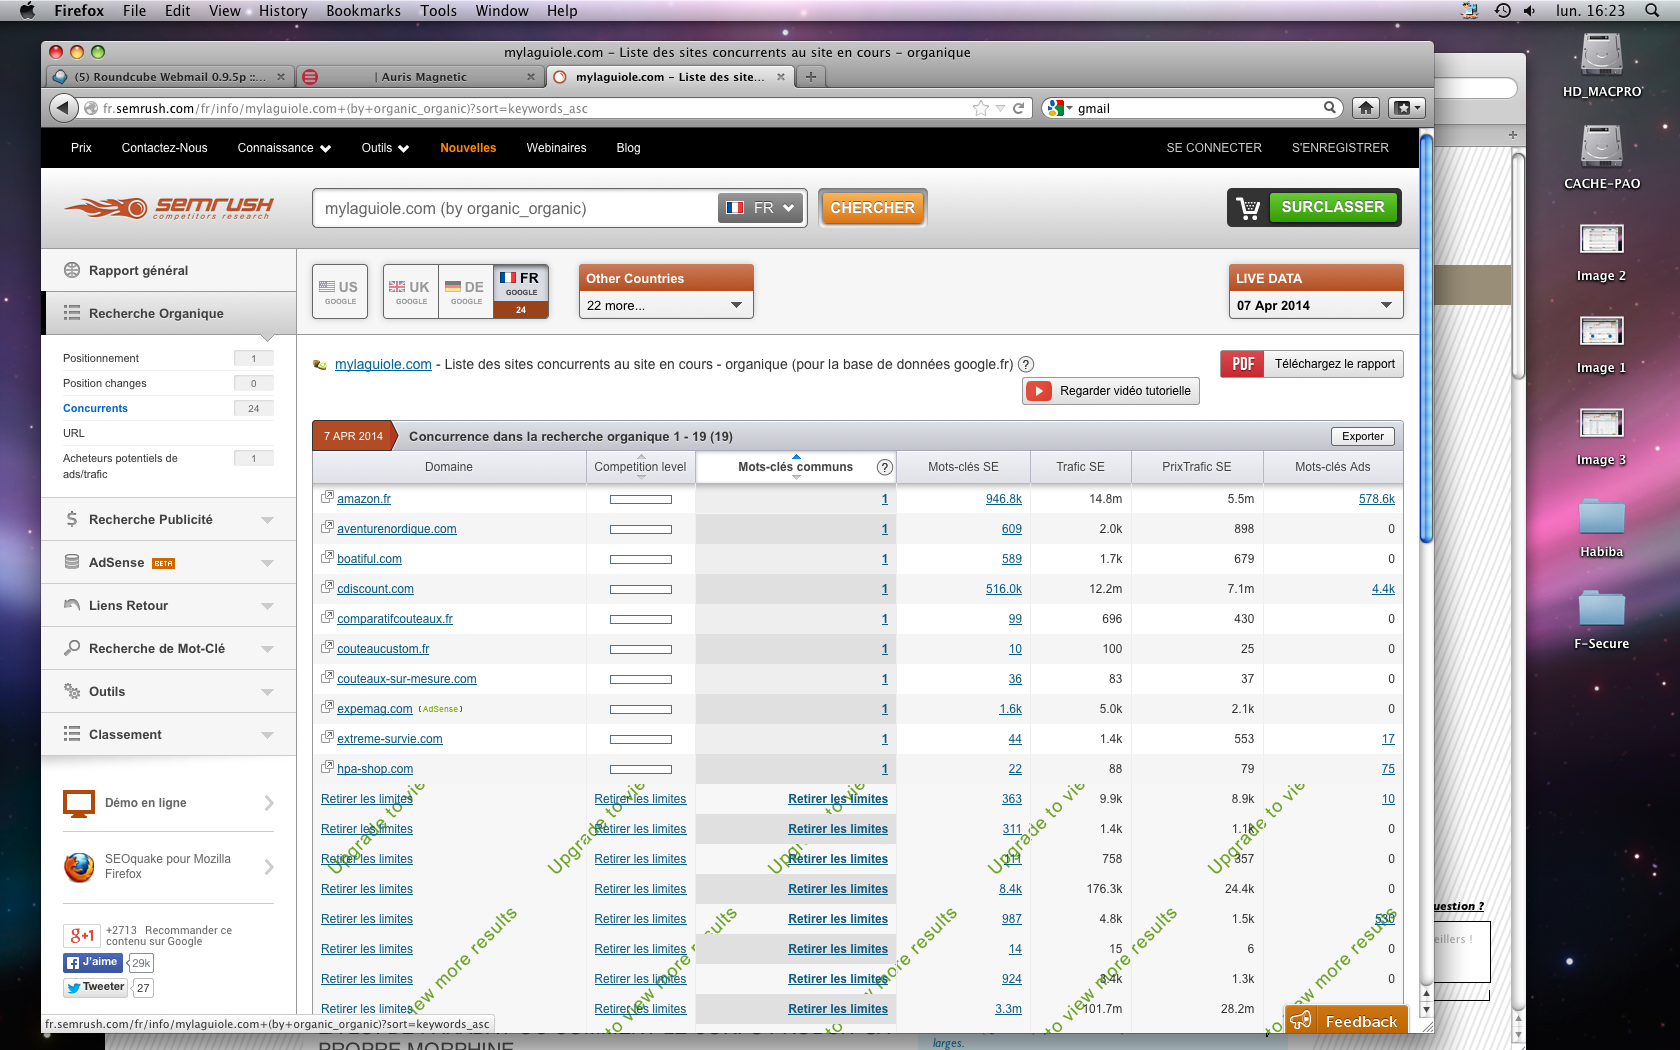Screen dimensions: 1680x1050
Task: Click the Démo en ligne monitor icon
Action: tap(79, 803)
